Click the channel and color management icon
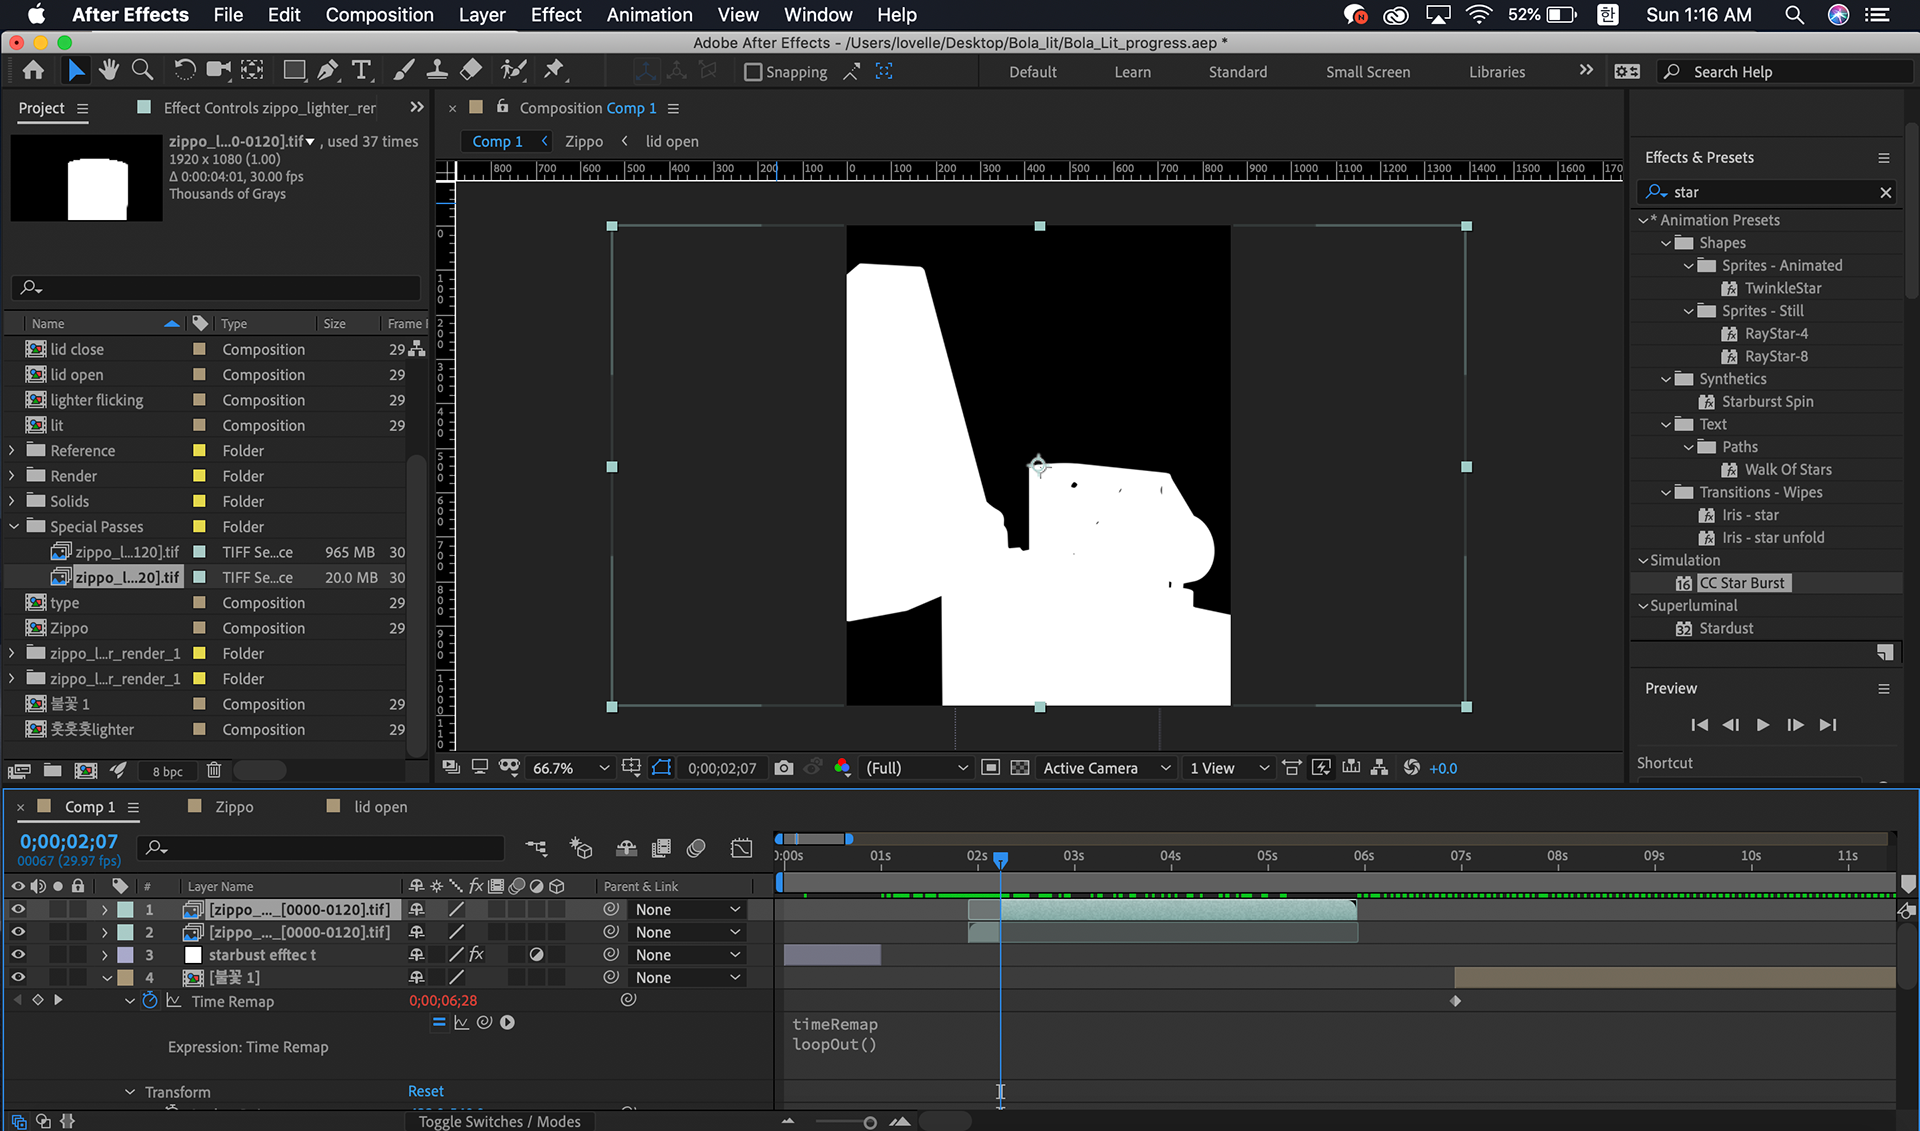The height and width of the screenshot is (1131, 1920). (x=842, y=768)
